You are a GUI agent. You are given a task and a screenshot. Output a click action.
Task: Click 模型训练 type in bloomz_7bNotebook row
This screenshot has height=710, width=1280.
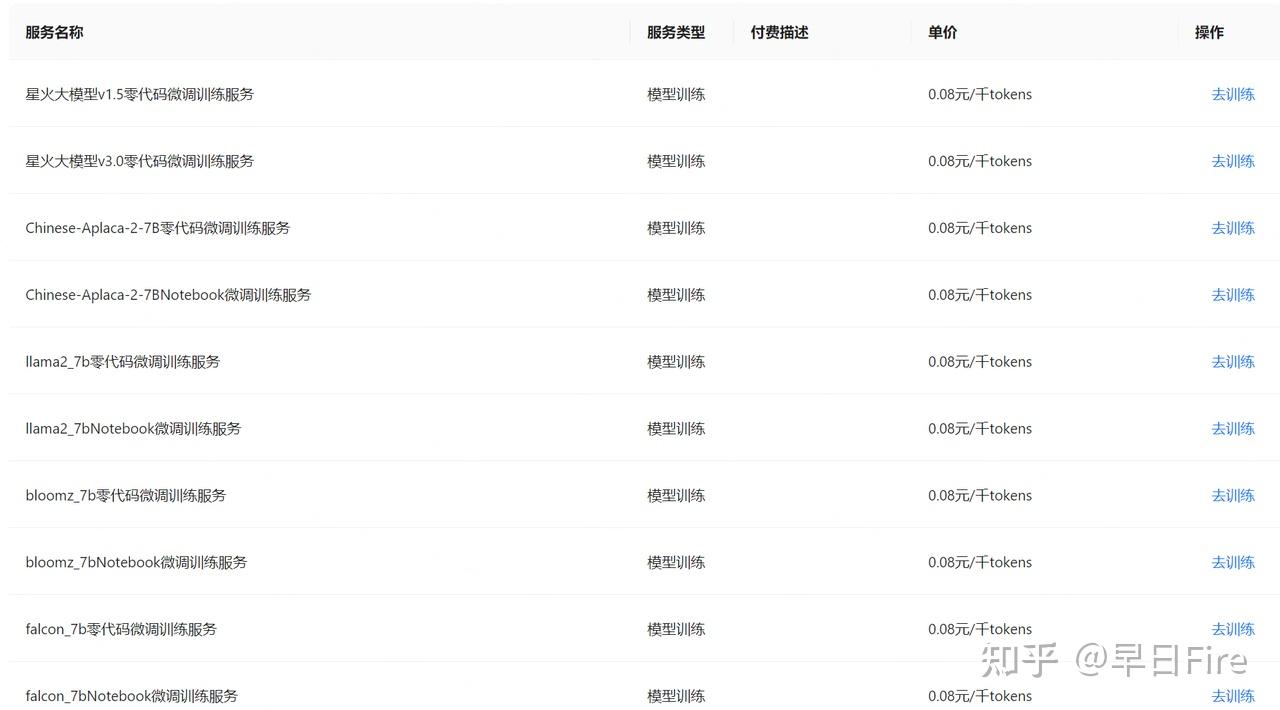click(x=676, y=563)
